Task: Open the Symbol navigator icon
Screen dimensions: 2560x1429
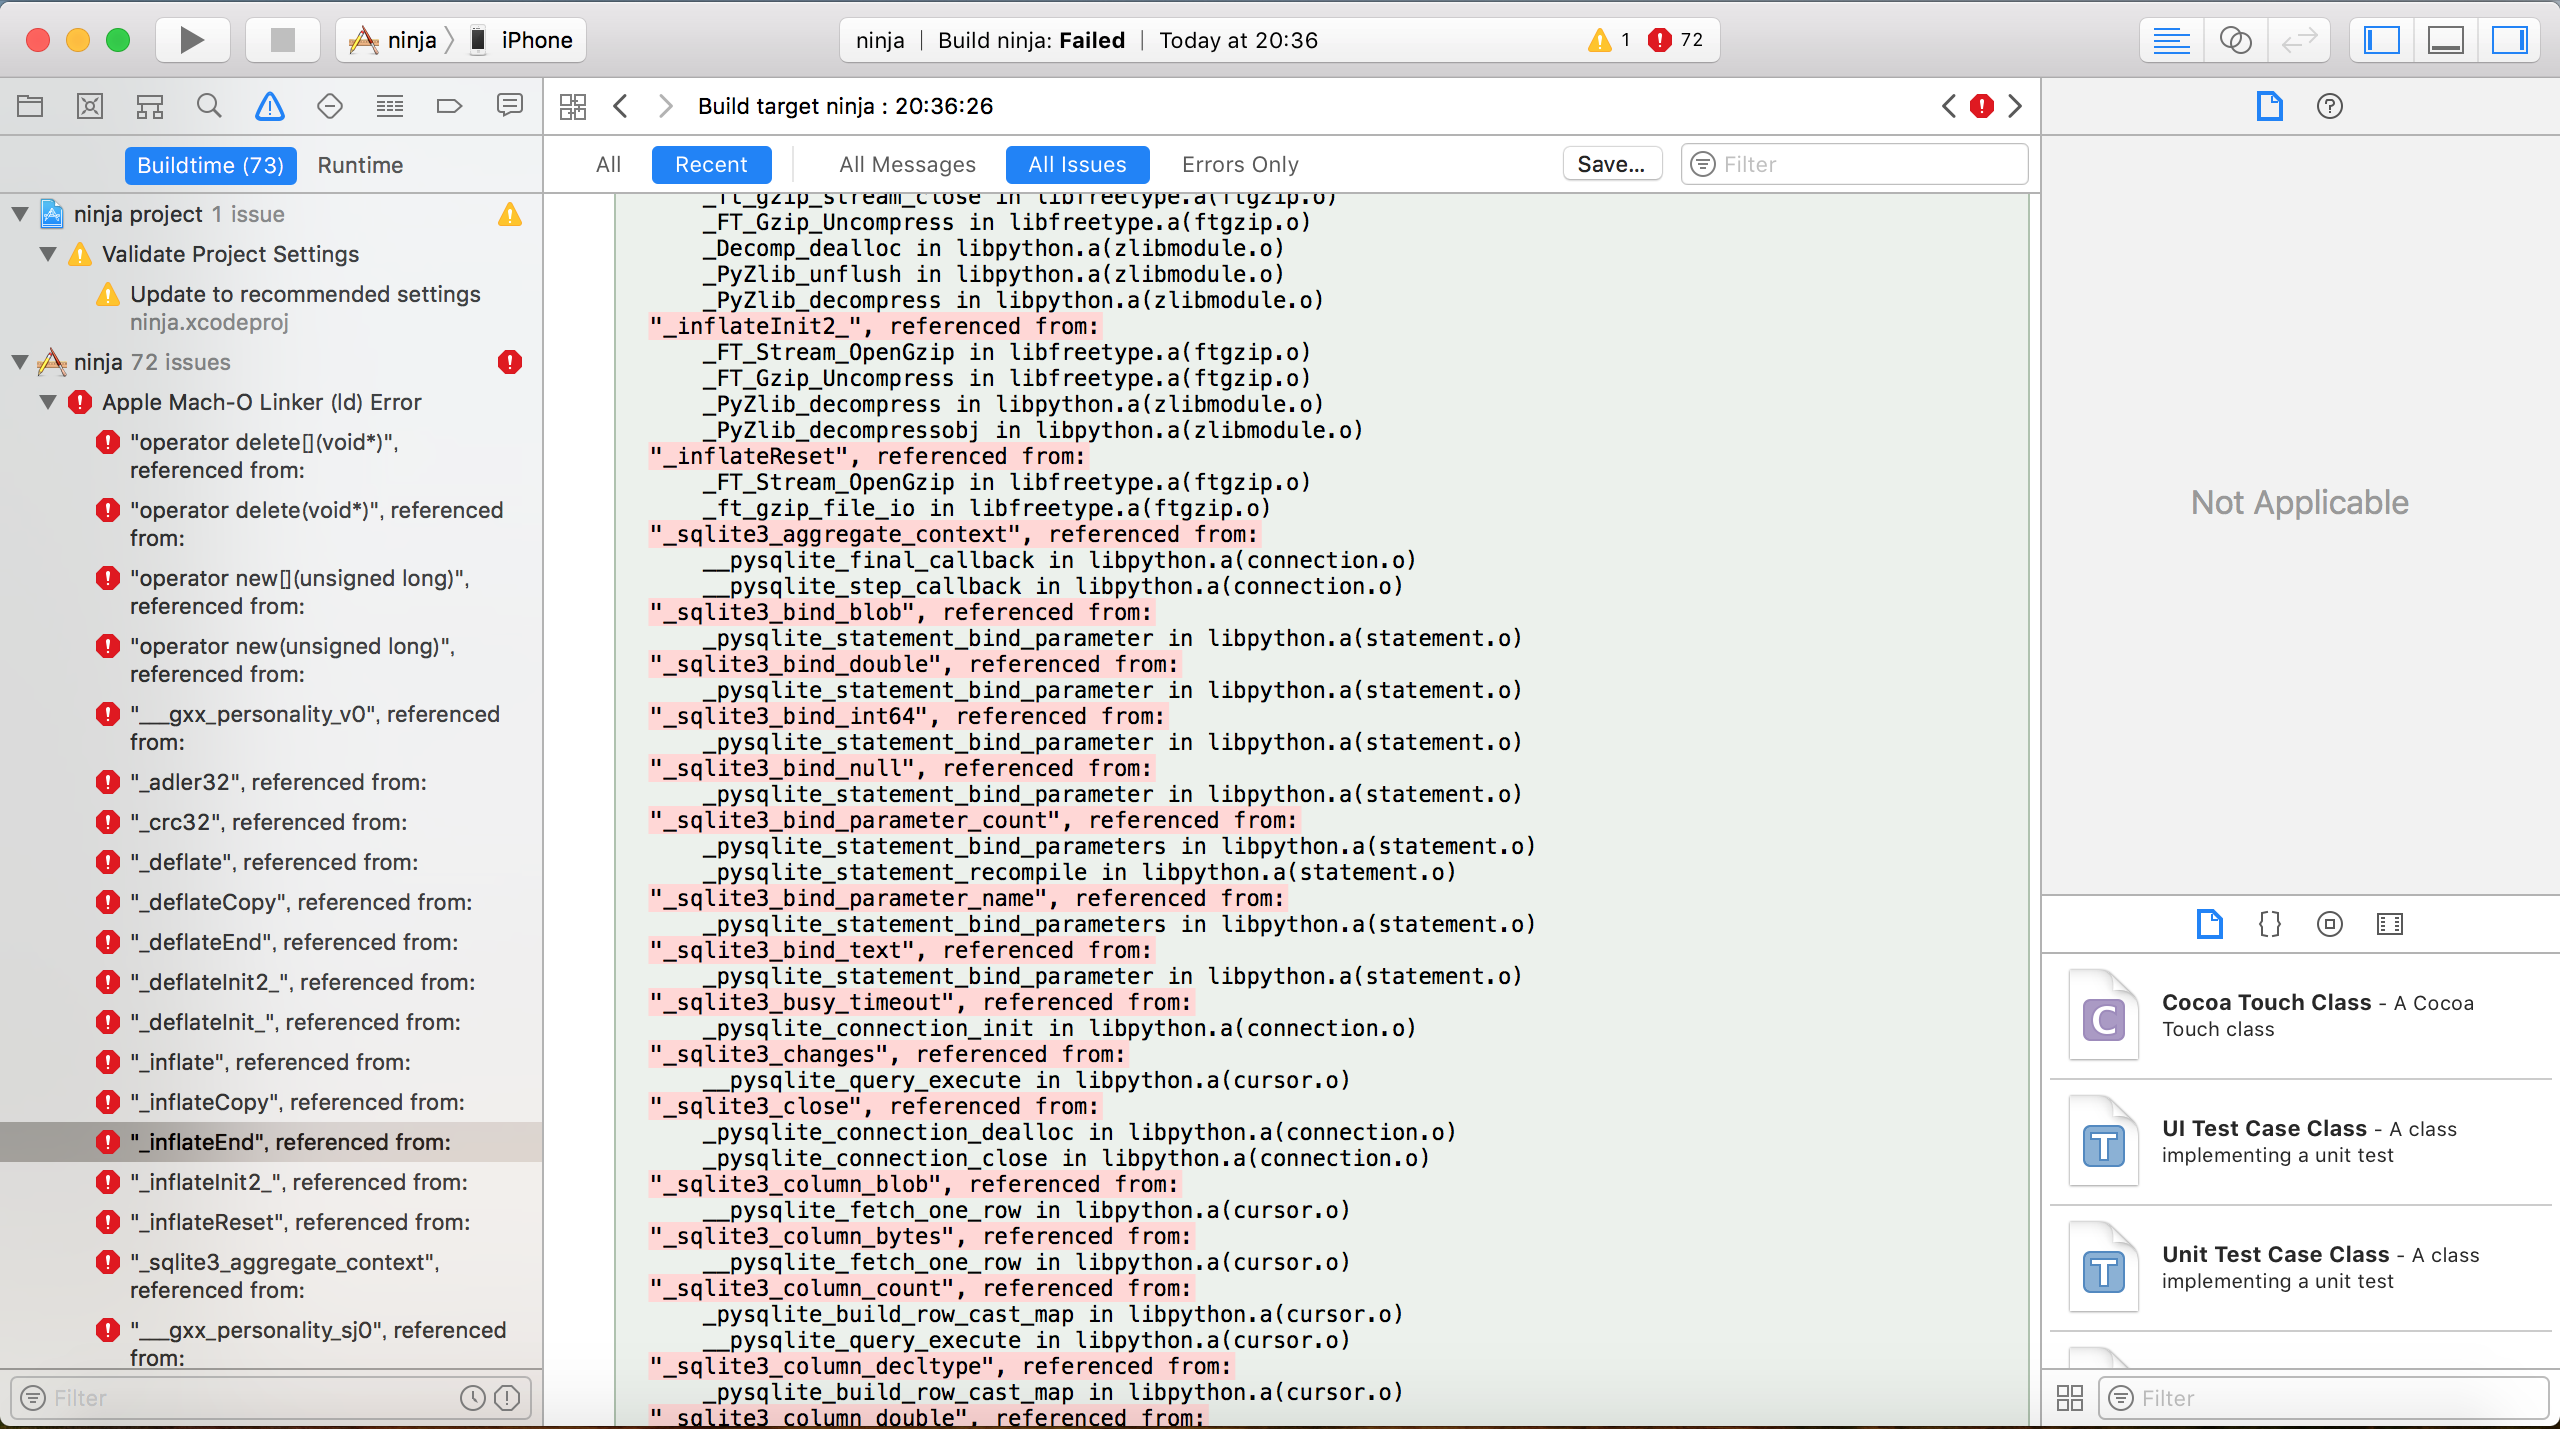Action: pyautogui.click(x=149, y=105)
